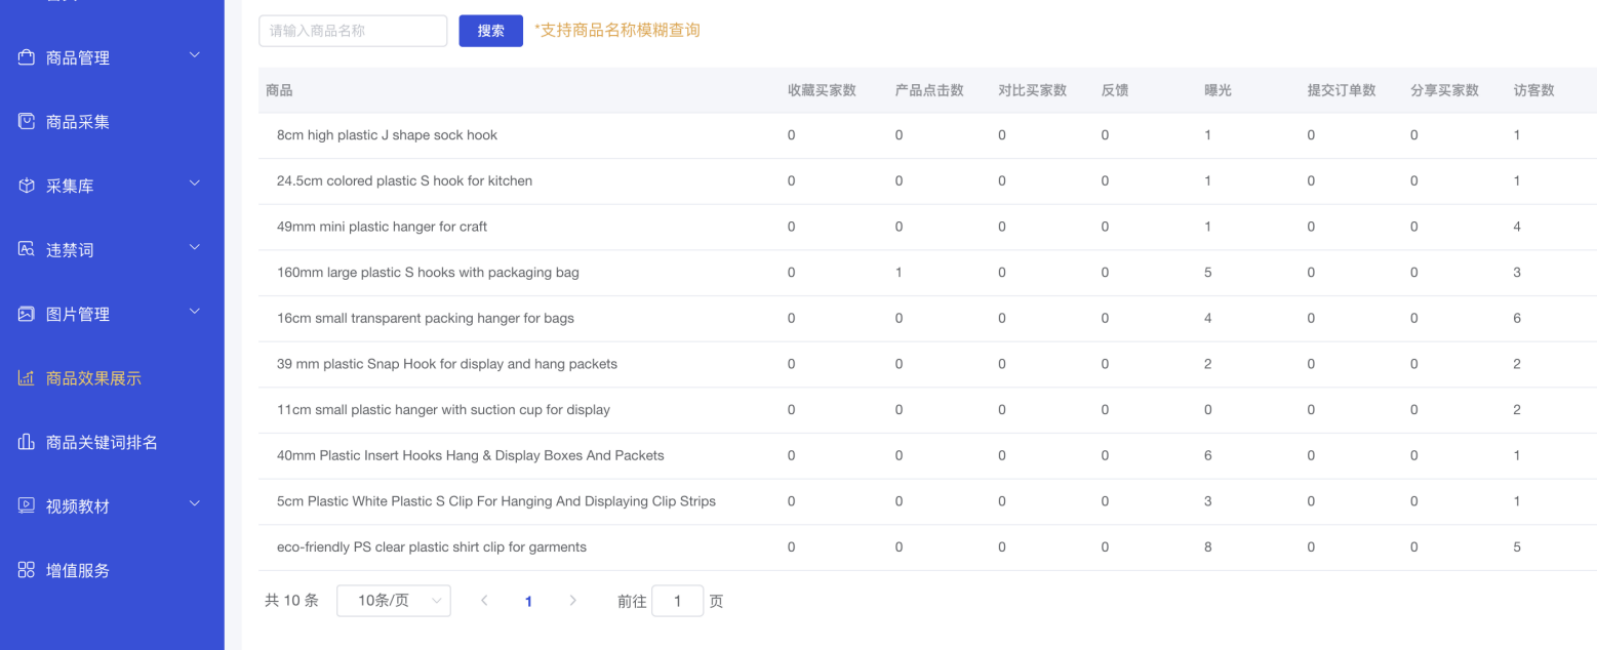Click the 分享买家数 column header
The image size is (1597, 651).
click(1444, 90)
